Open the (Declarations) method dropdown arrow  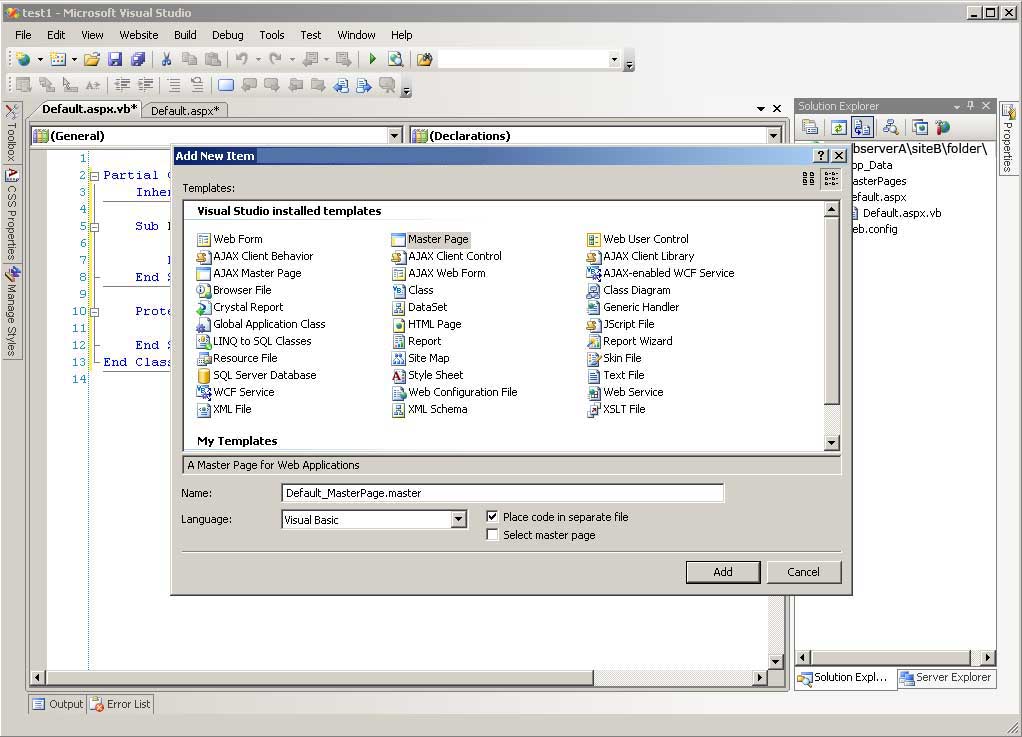(773, 136)
